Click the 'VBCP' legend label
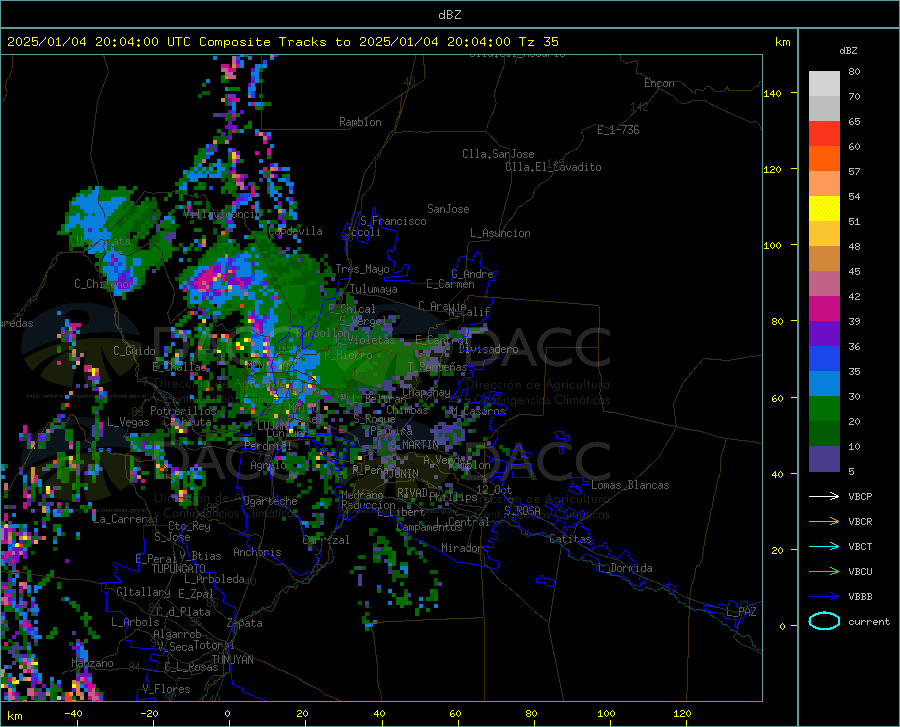This screenshot has height=727, width=900. pos(860,496)
